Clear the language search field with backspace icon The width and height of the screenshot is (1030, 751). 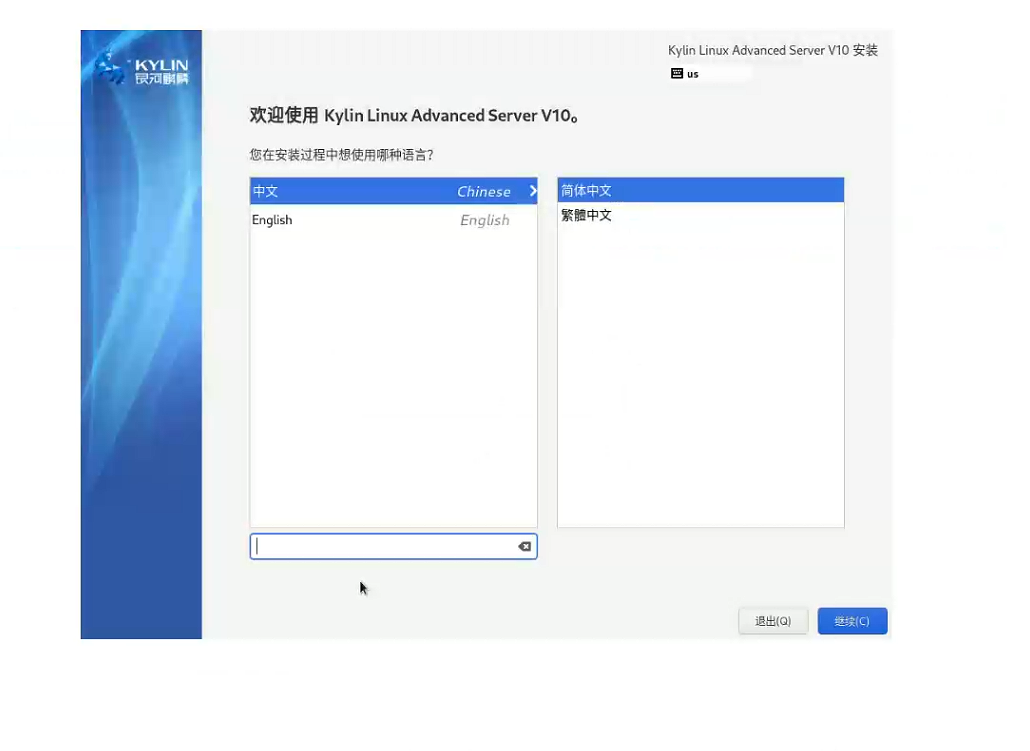[524, 547]
